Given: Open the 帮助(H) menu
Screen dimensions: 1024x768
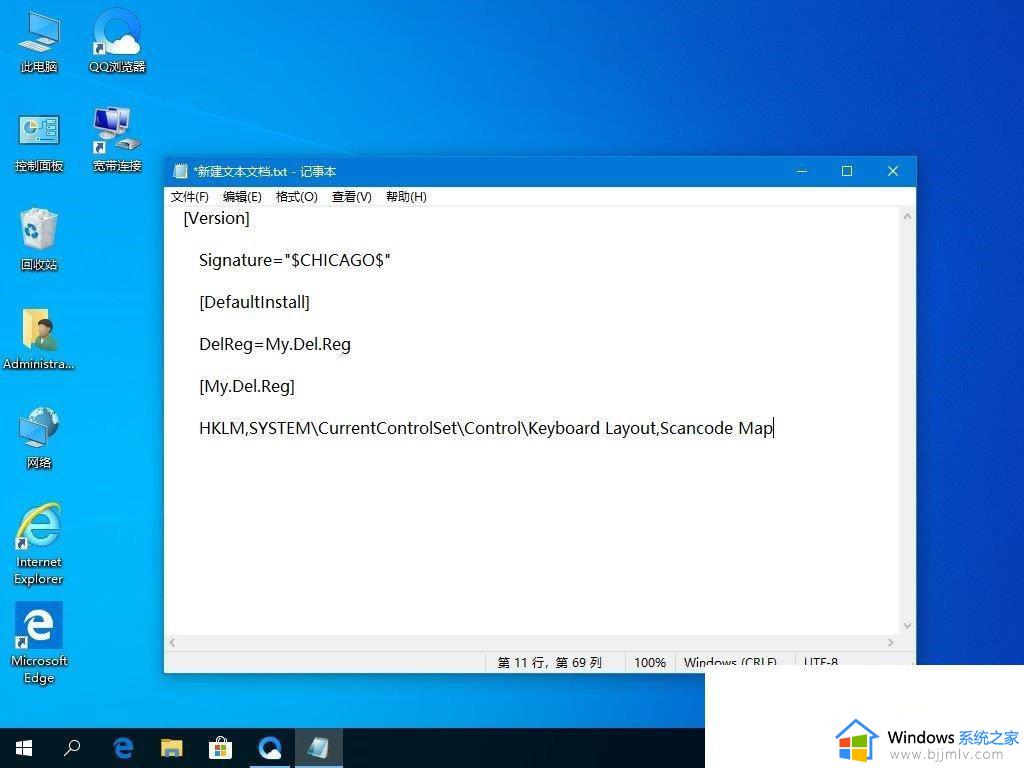Looking at the screenshot, I should 406,197.
